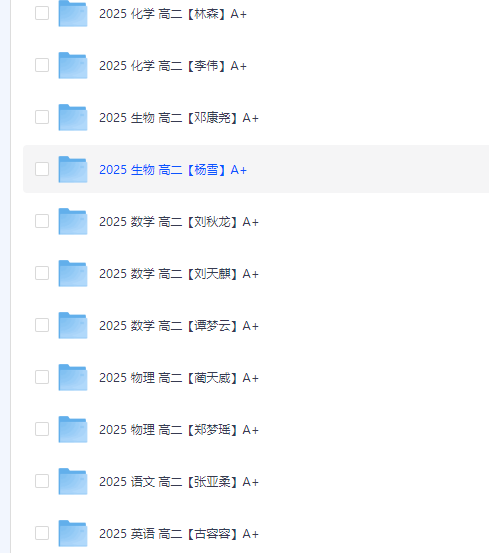
Task: Select checkbox for 语文 高二【张亚柔】
Action: pyautogui.click(x=42, y=481)
